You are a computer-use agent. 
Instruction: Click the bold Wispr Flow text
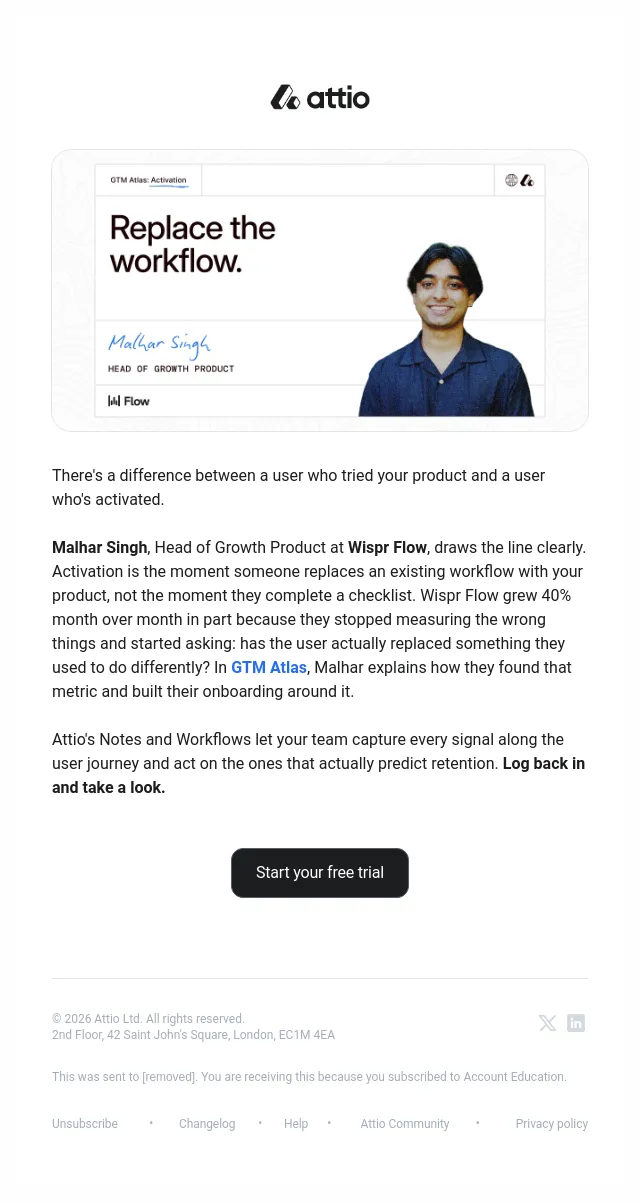point(387,547)
